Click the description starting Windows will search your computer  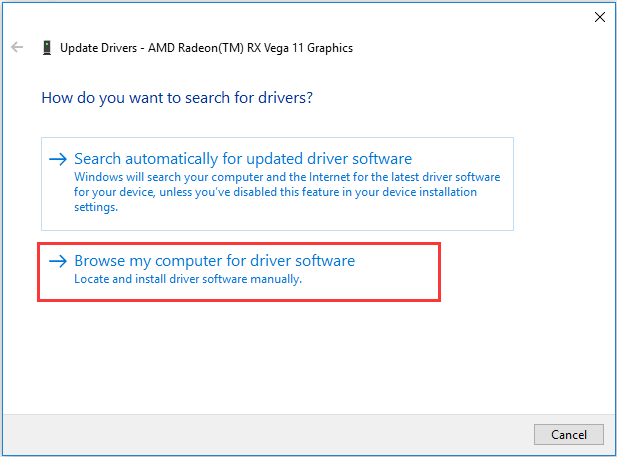287,192
